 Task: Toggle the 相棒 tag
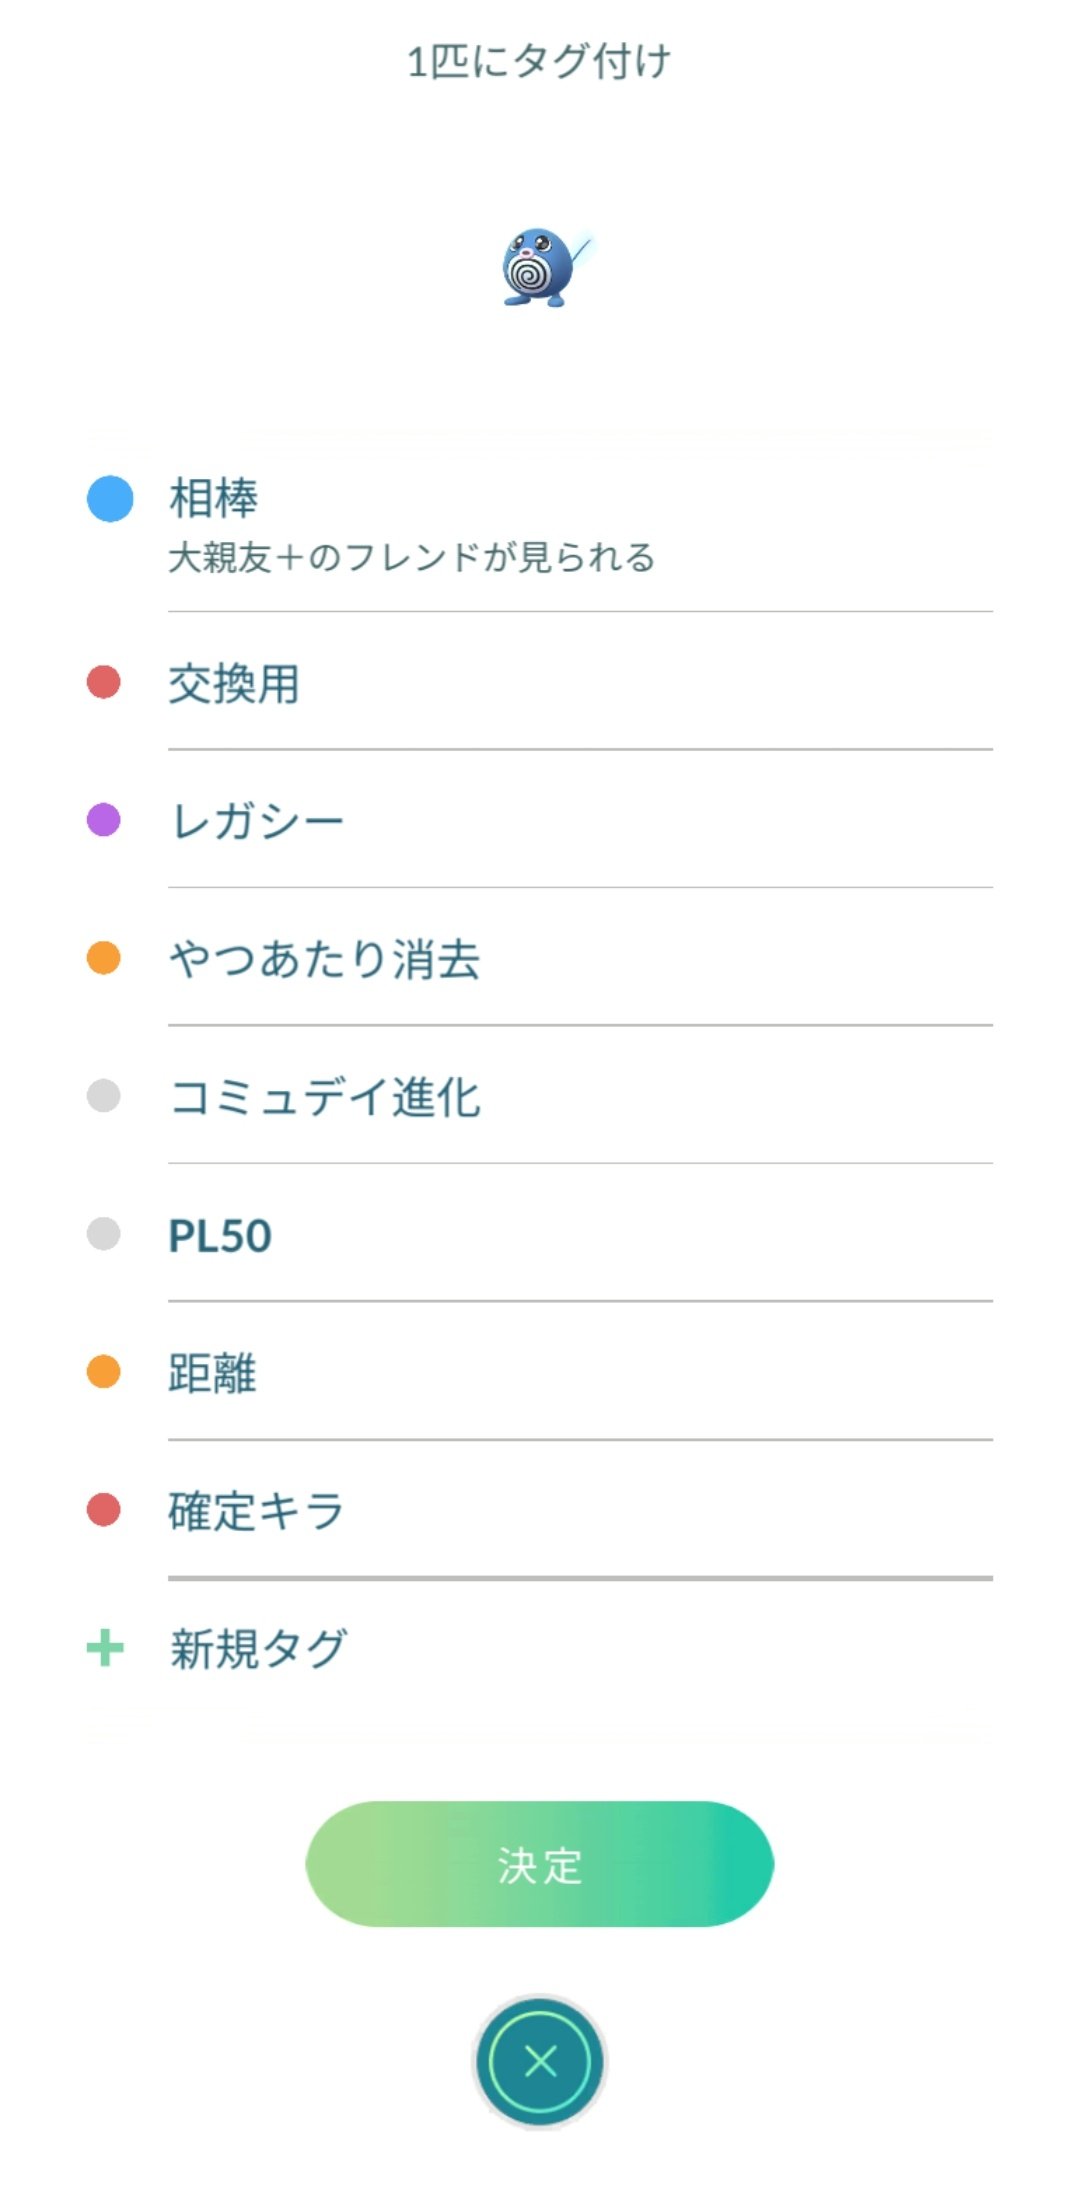[x=214, y=498]
